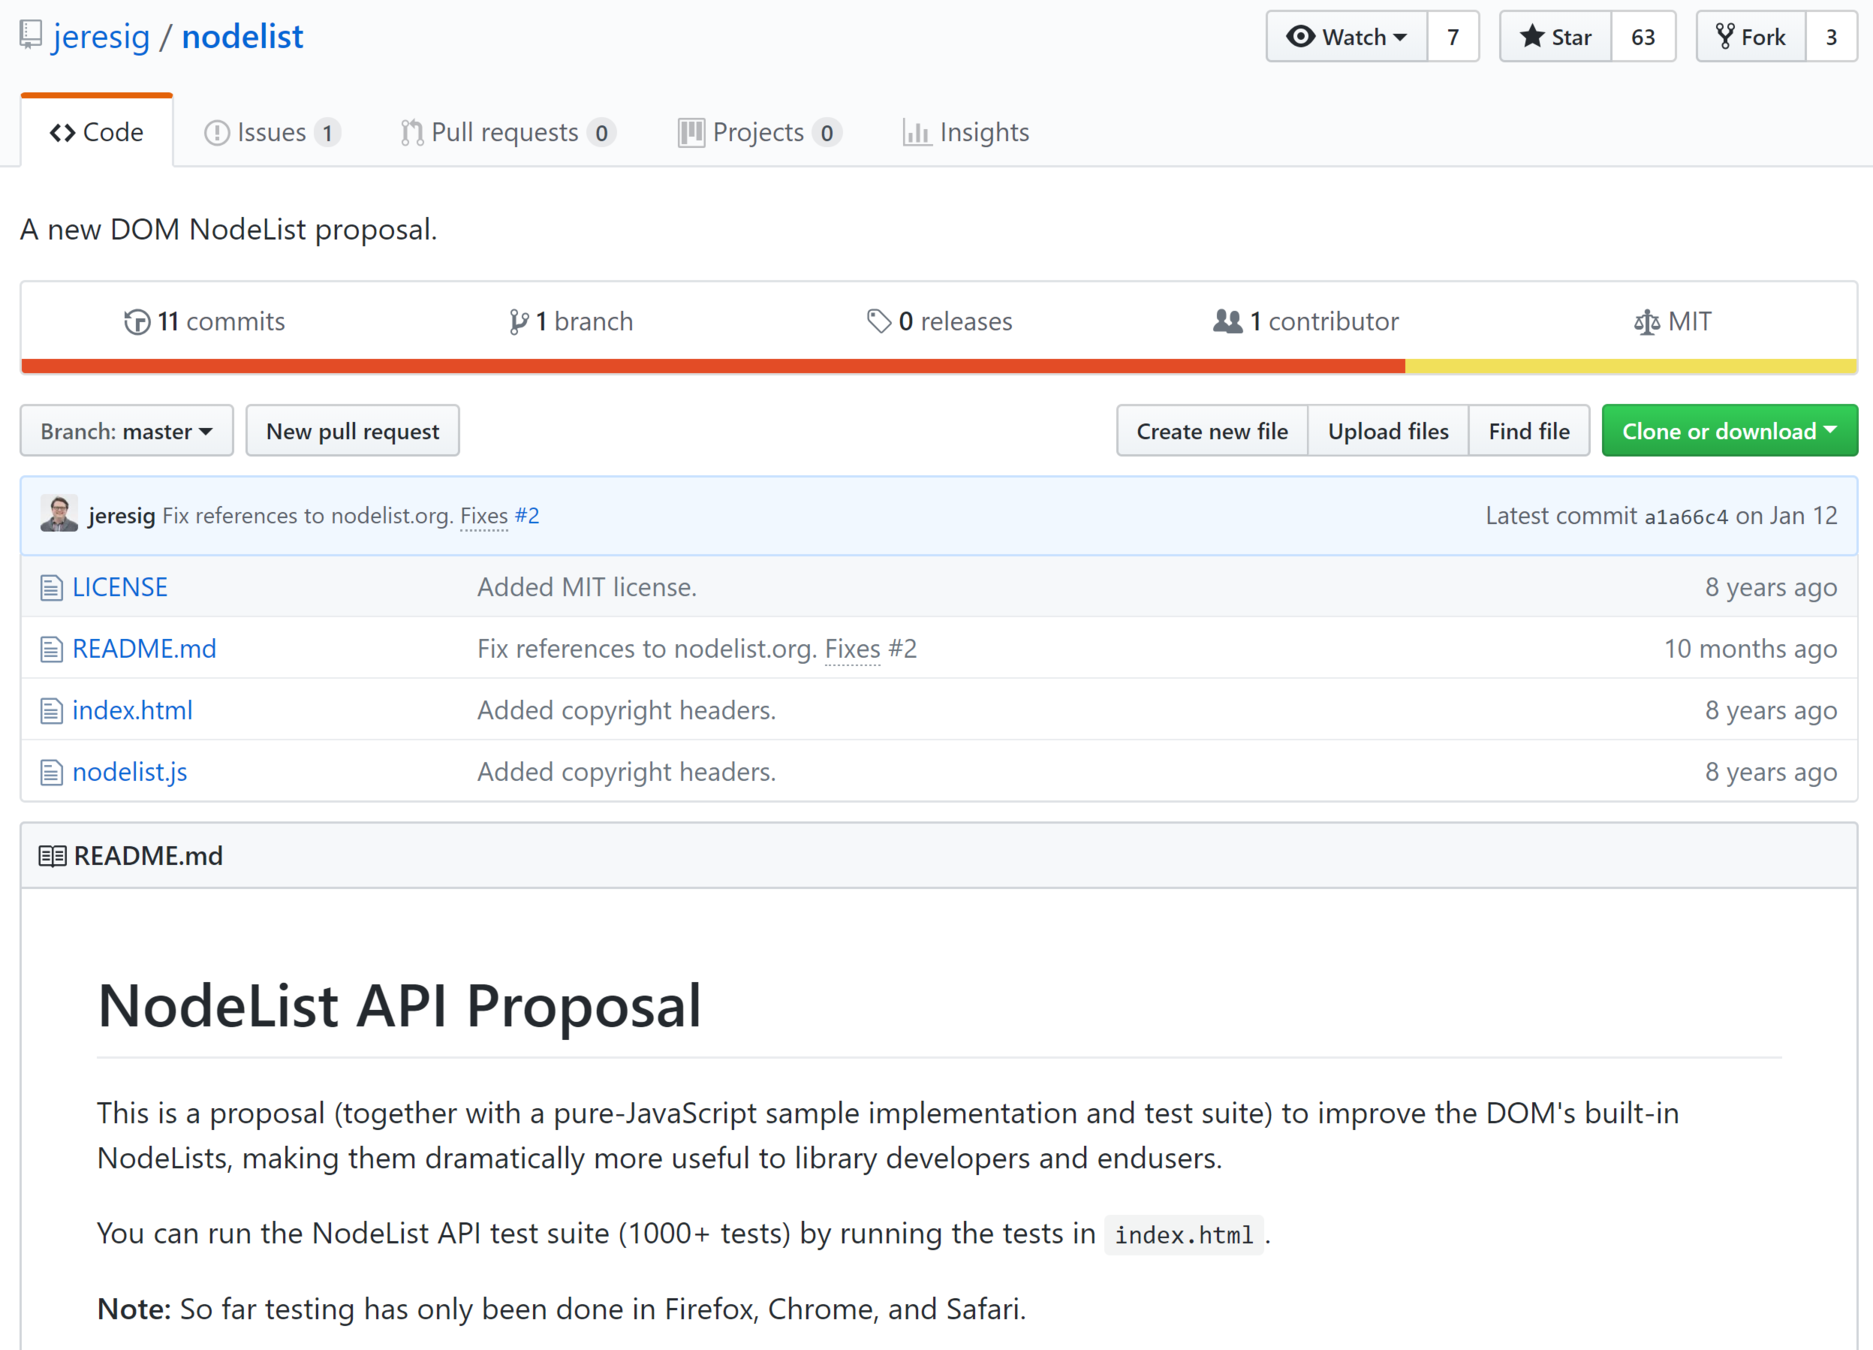Click the 'NodeList API Proposal' heading
Viewport: 1873px width, 1350px height.
click(399, 1005)
